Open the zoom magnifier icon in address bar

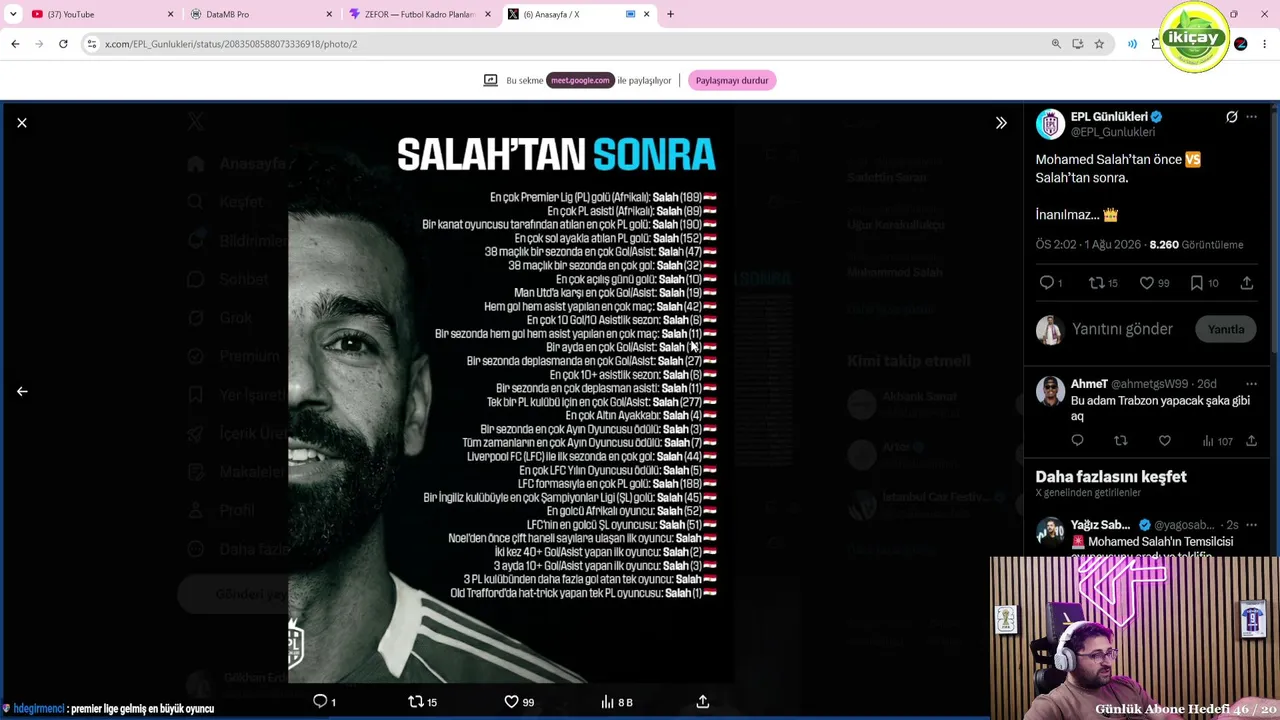coord(1056,44)
